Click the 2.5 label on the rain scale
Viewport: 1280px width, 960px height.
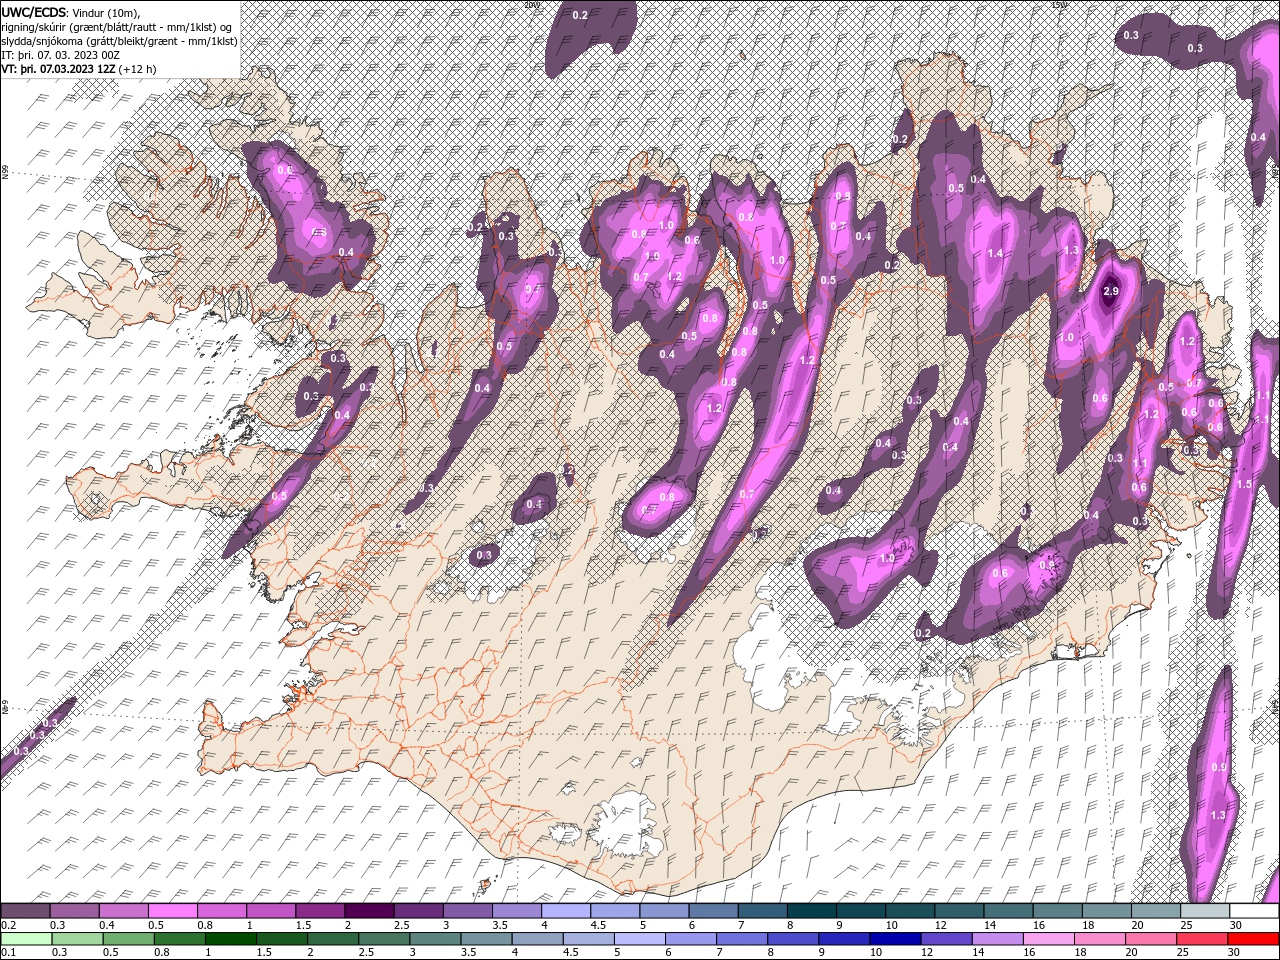tap(366, 952)
